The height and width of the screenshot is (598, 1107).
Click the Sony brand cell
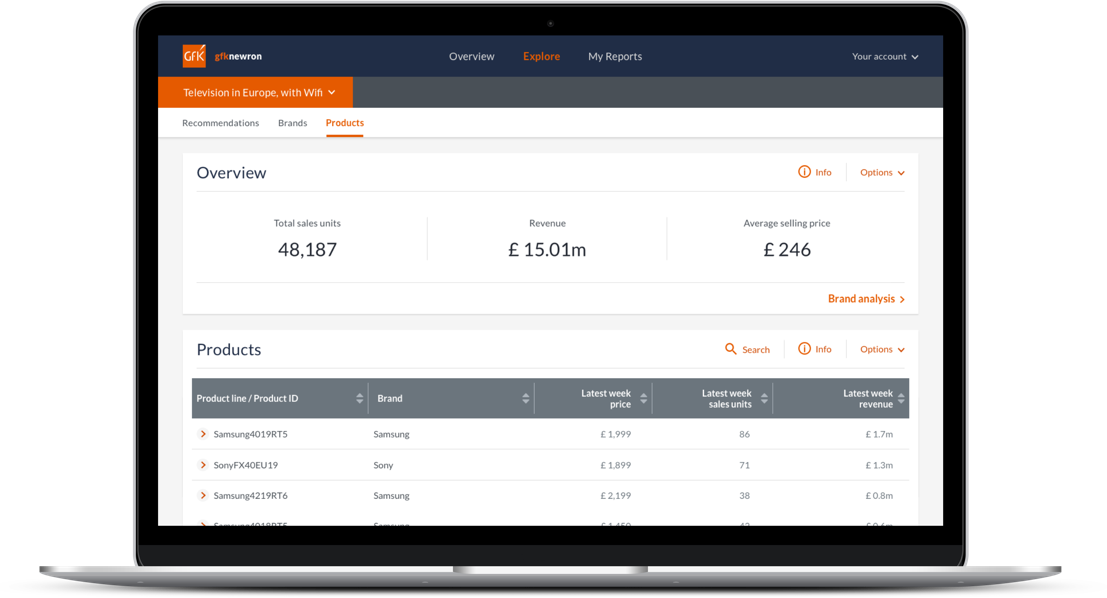[x=383, y=465]
